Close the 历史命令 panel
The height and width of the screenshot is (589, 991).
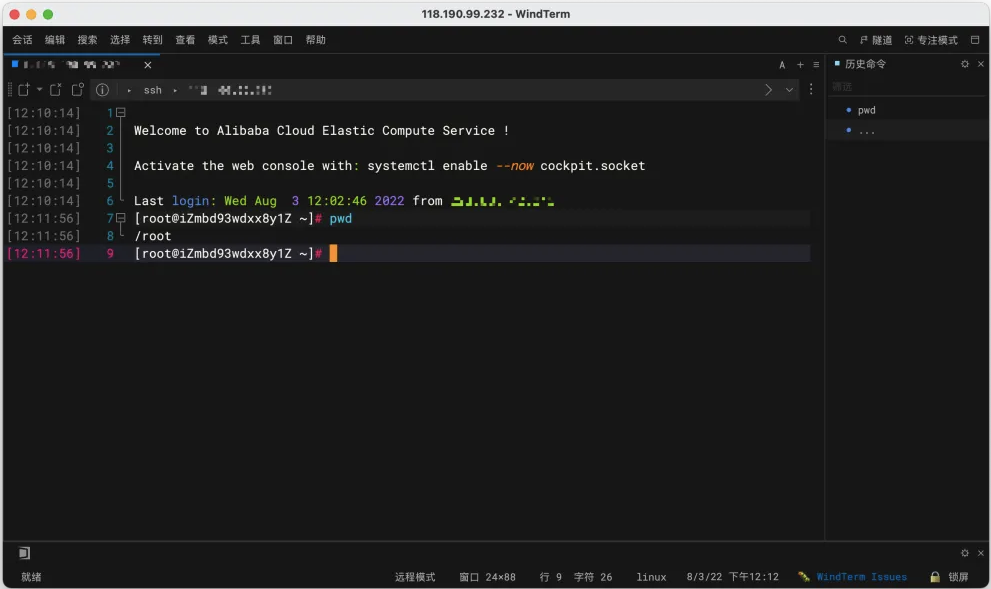tap(981, 64)
